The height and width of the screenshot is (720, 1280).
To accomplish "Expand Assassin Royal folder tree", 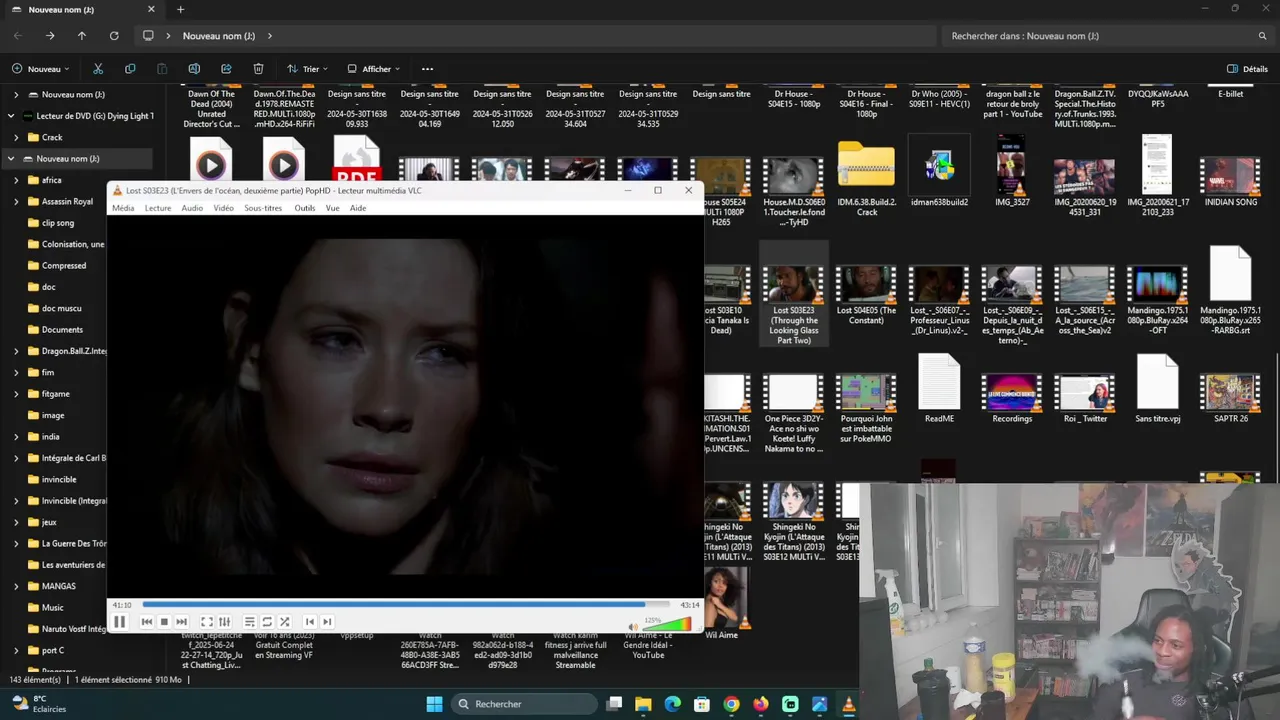I will pyautogui.click(x=16, y=201).
